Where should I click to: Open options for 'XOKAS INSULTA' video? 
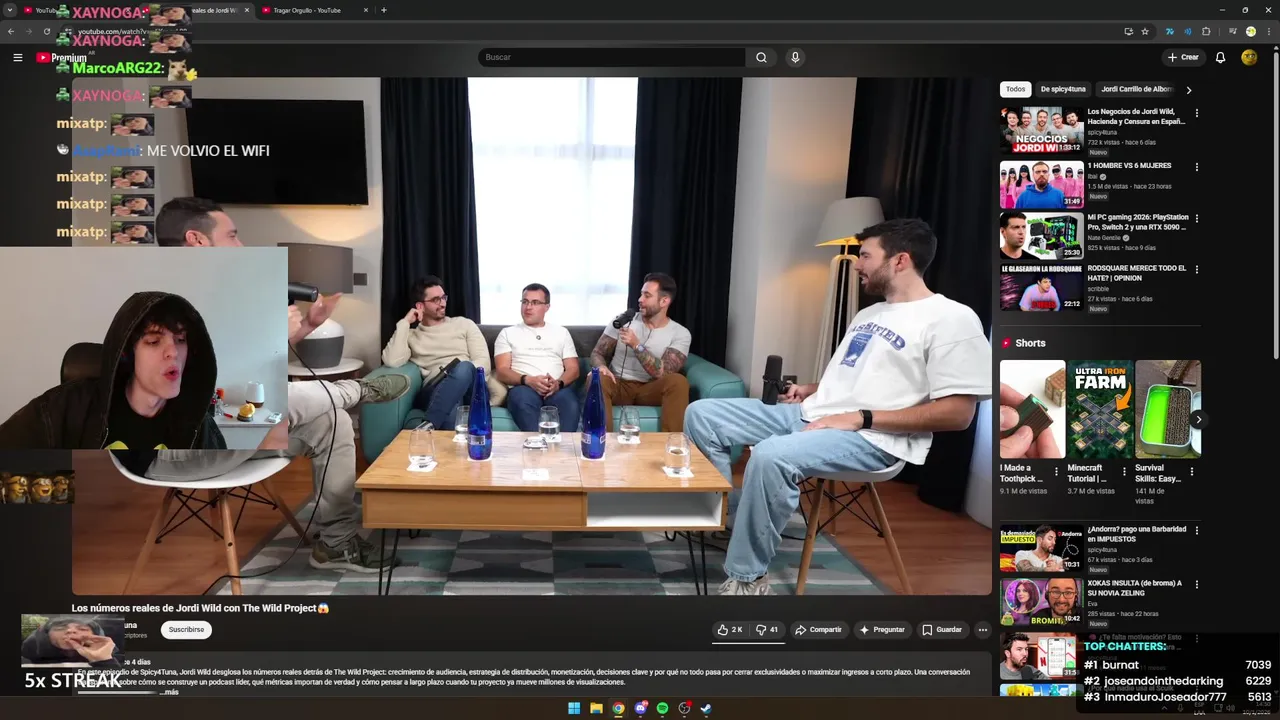coord(1196,584)
